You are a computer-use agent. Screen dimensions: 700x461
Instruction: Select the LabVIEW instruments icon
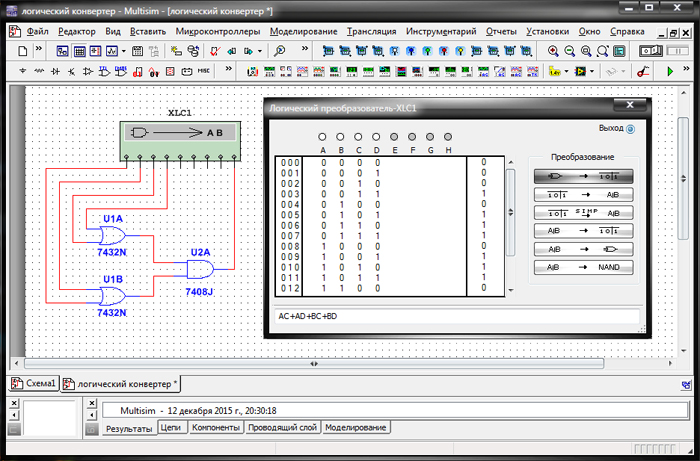click(581, 71)
